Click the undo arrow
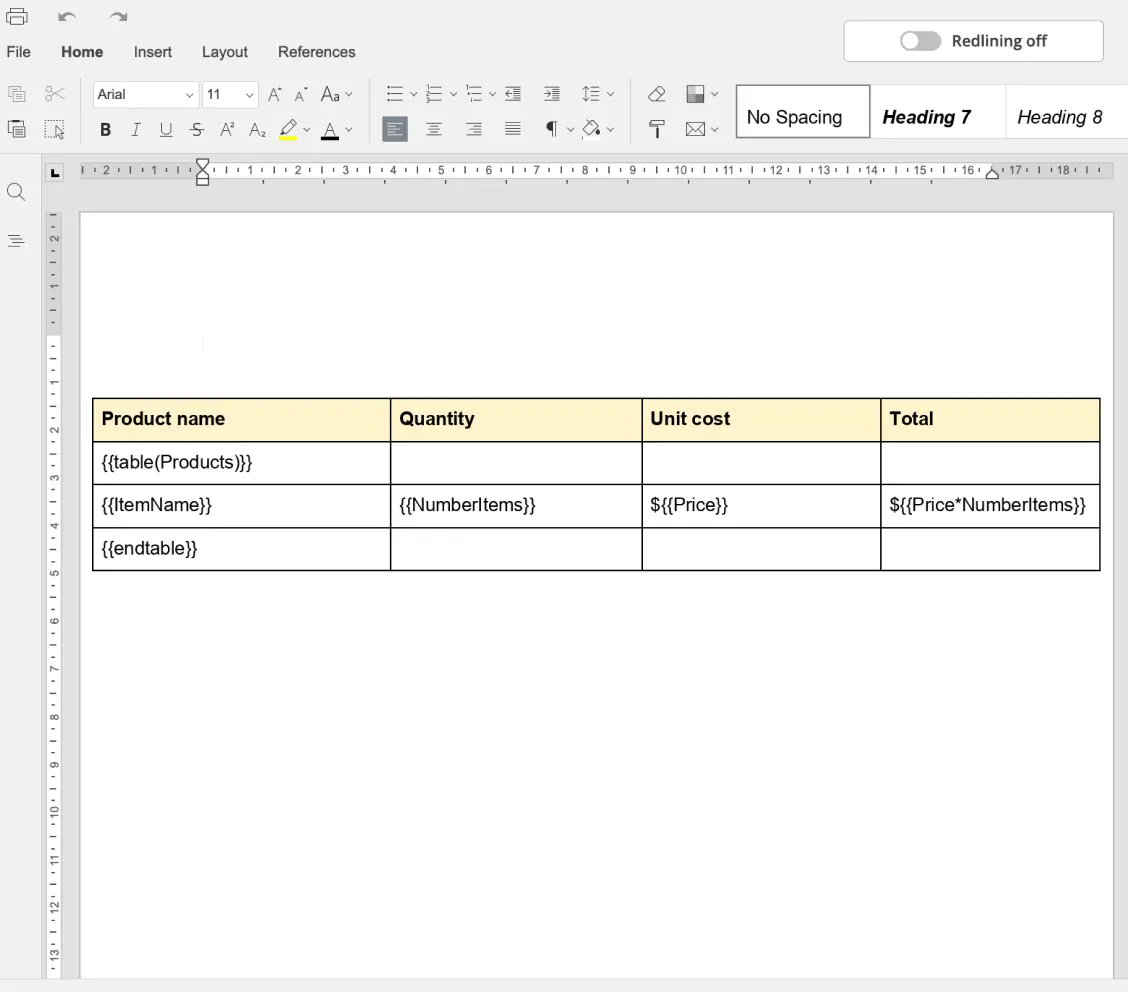1128x992 pixels. (x=66, y=15)
